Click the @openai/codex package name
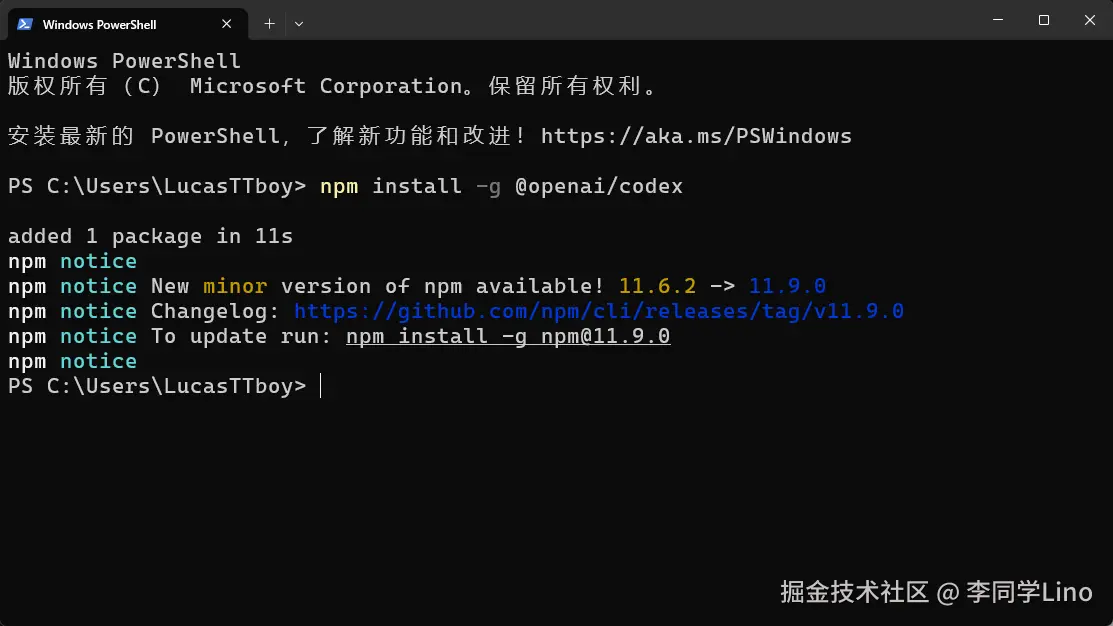This screenshot has height=626, width=1113. coord(598,186)
